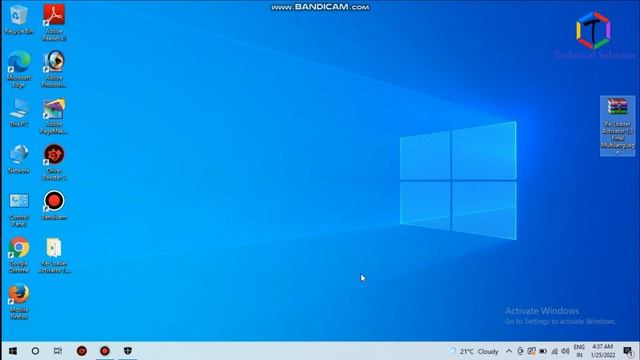Open the 21°C Cloudy weather widget
Screen dimensions: 640x360
tap(473, 351)
